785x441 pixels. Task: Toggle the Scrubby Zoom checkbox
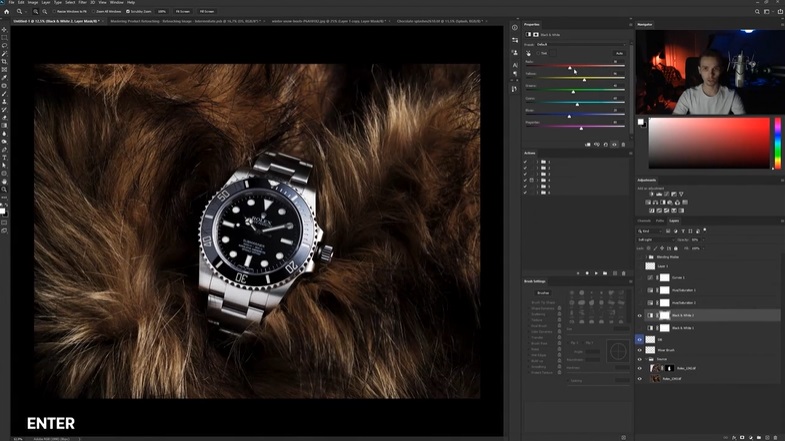click(128, 12)
